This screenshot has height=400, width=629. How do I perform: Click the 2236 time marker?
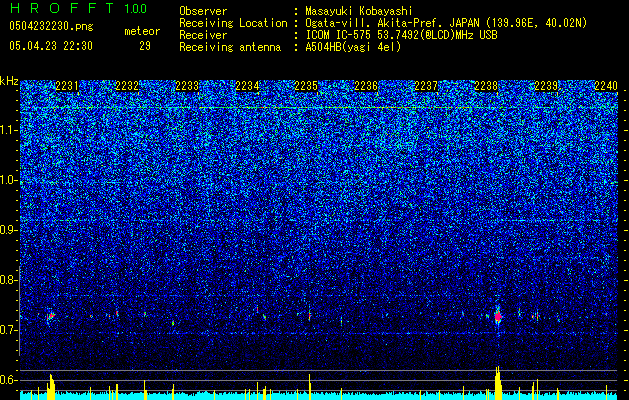tap(366, 86)
